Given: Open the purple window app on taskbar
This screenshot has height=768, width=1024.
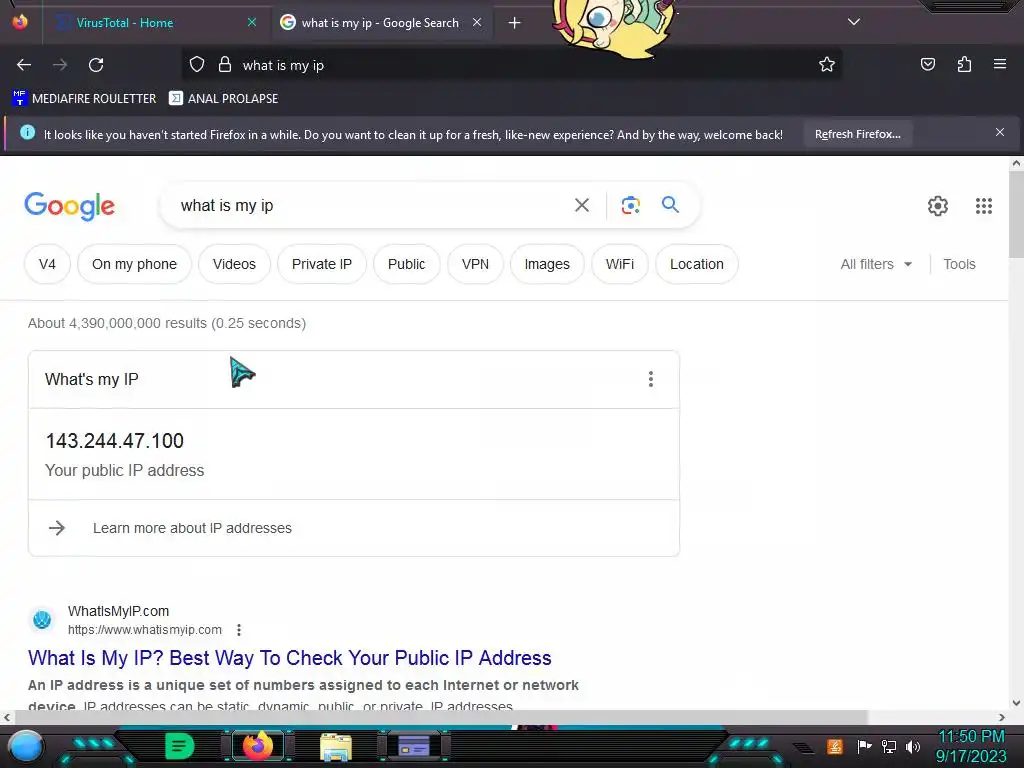Looking at the screenshot, I should 414,746.
